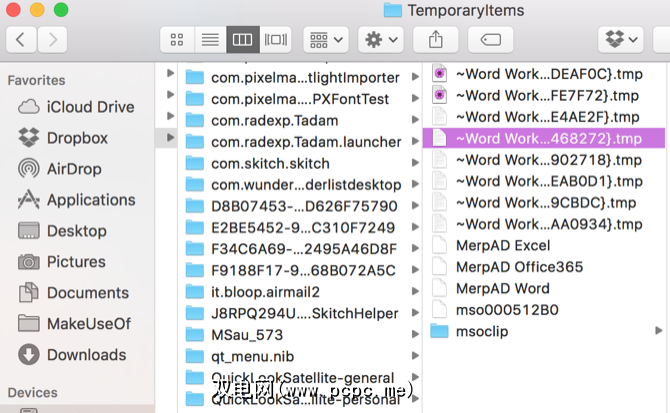Expand arrow beside qt_menu.nib
This screenshot has height=413, width=670.
click(x=415, y=356)
